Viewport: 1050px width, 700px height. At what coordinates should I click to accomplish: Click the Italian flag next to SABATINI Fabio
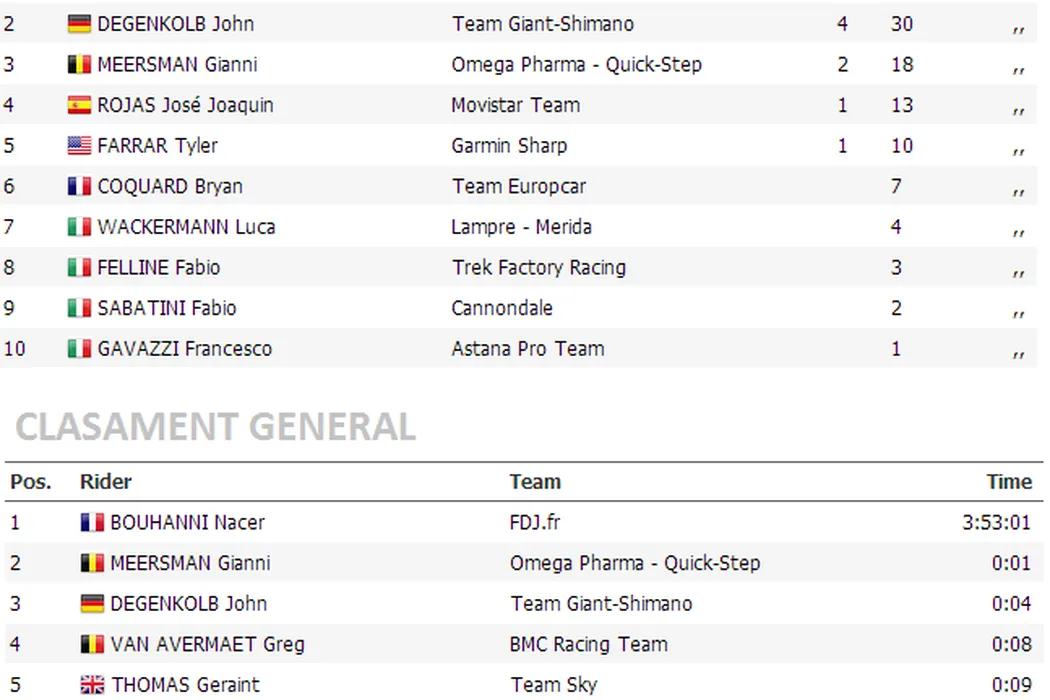79,308
